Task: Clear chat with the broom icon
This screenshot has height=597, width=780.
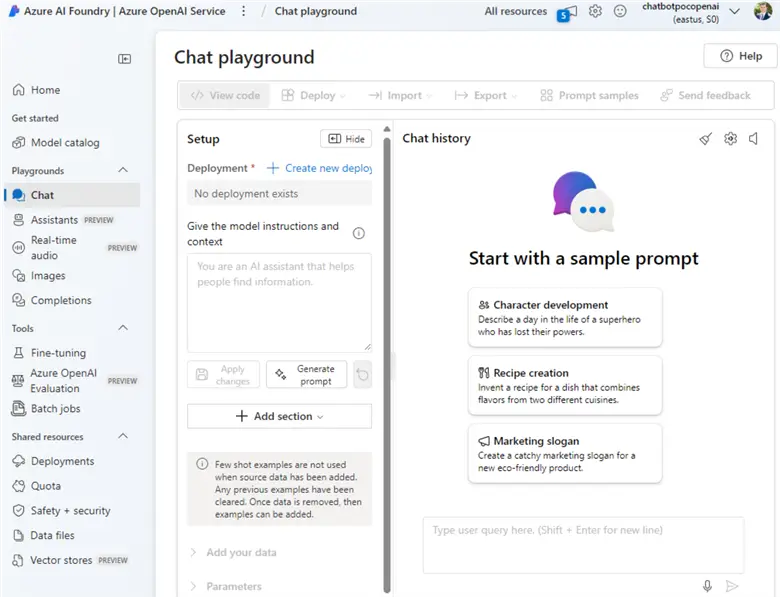Action: [705, 139]
